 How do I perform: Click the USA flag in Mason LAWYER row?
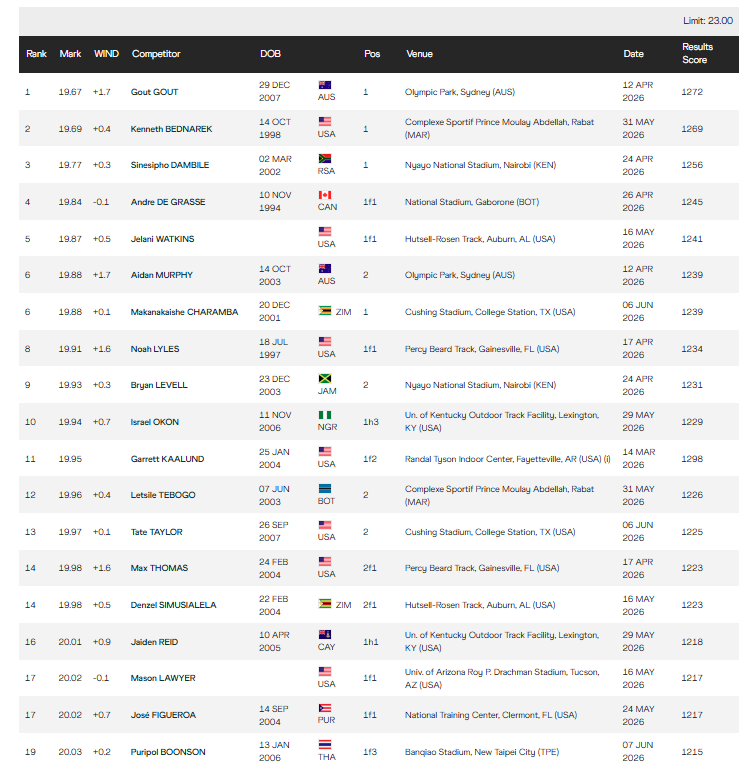point(324,672)
